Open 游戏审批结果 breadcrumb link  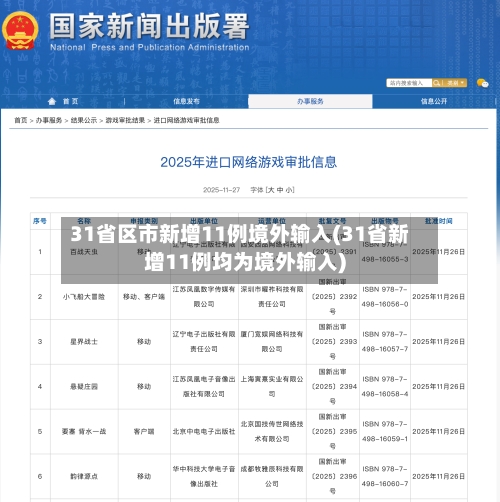tap(125, 120)
